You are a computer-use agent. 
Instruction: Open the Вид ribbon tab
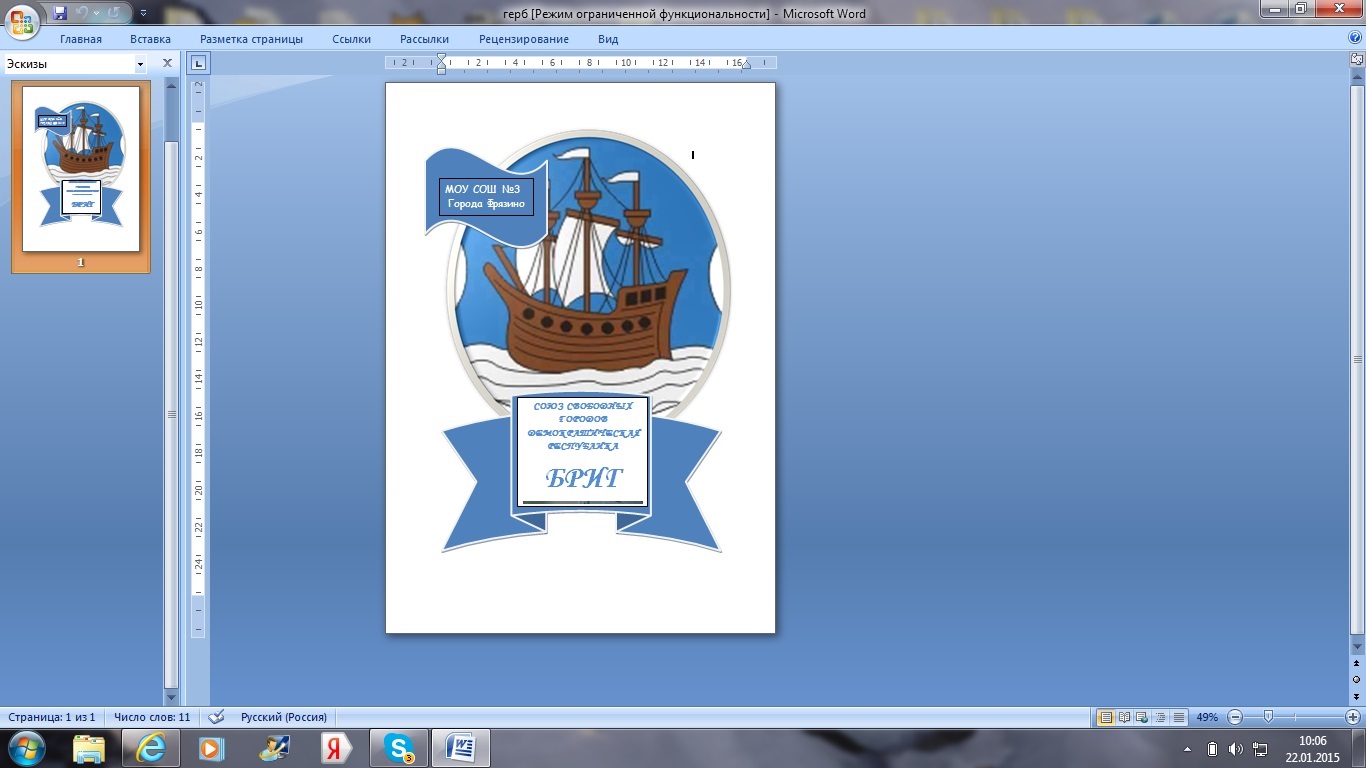pos(608,39)
